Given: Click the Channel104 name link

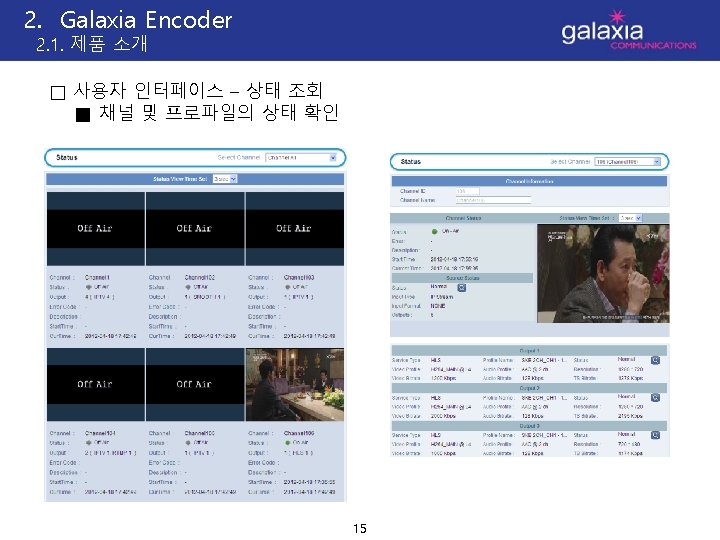Looking at the screenshot, I should 100,433.
